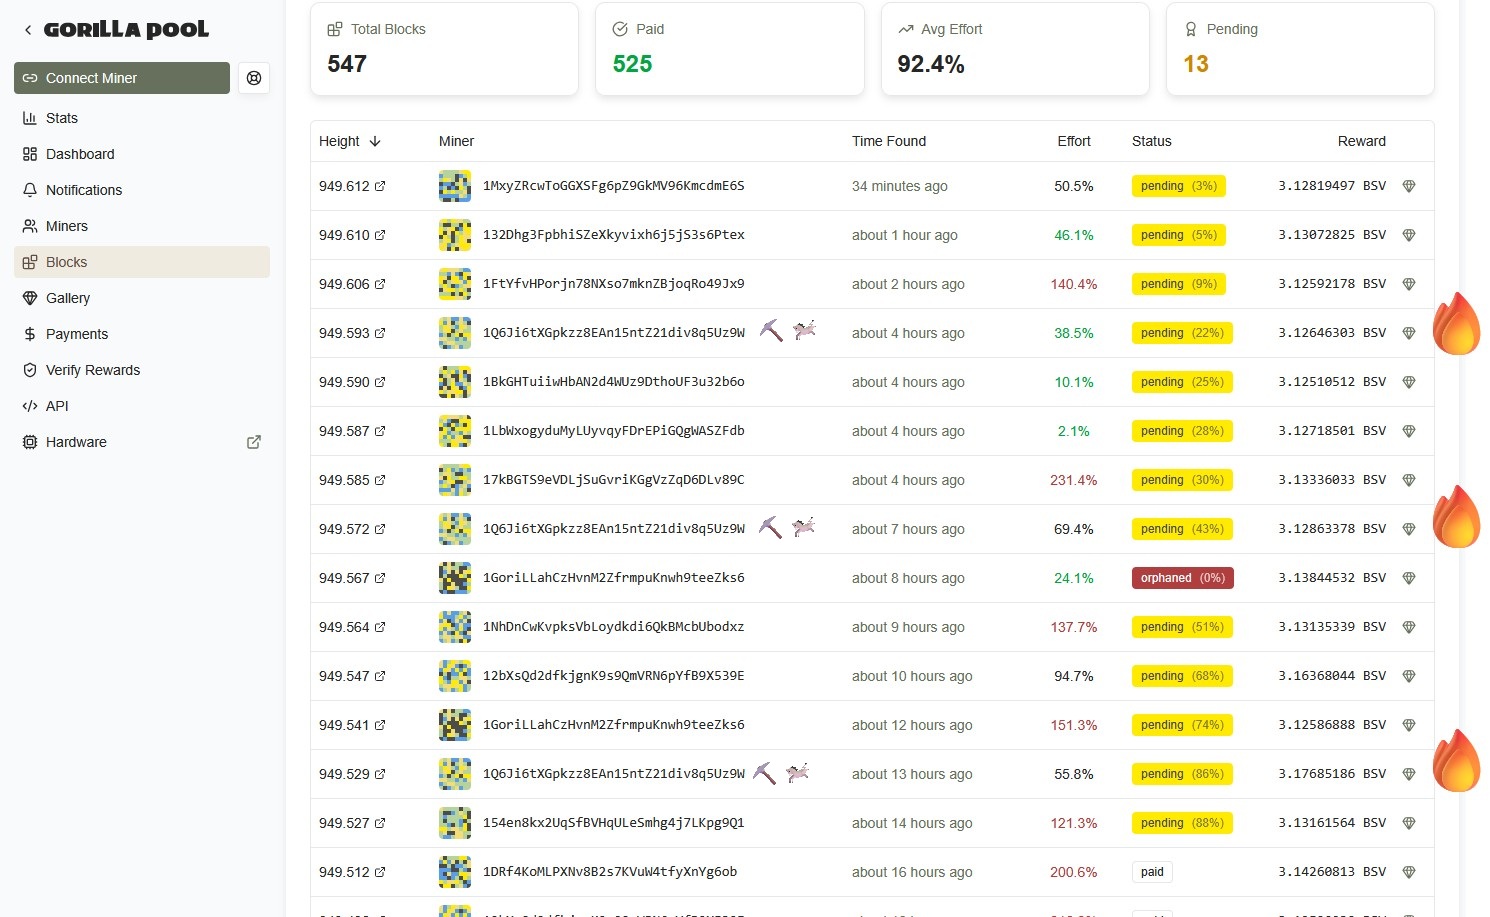Select miner address 1NhDnCwKvpksVbLoydkdi6QkBMcbUbodxz
This screenshot has width=1490, height=917.
pos(614,627)
